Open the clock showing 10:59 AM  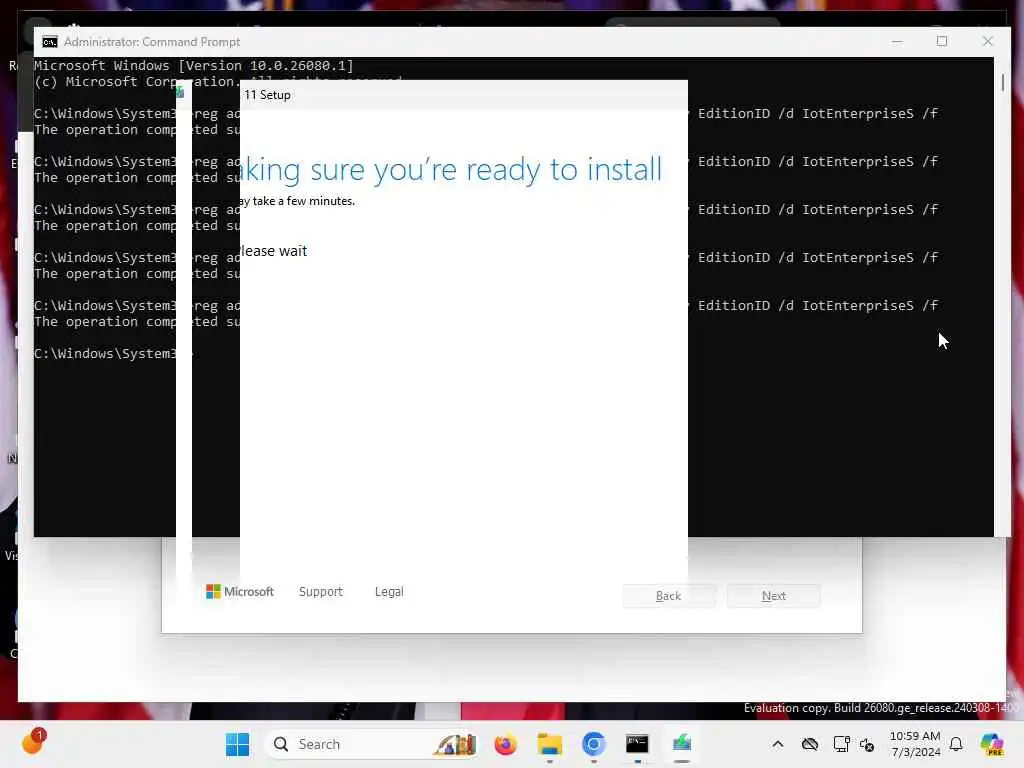(x=915, y=744)
